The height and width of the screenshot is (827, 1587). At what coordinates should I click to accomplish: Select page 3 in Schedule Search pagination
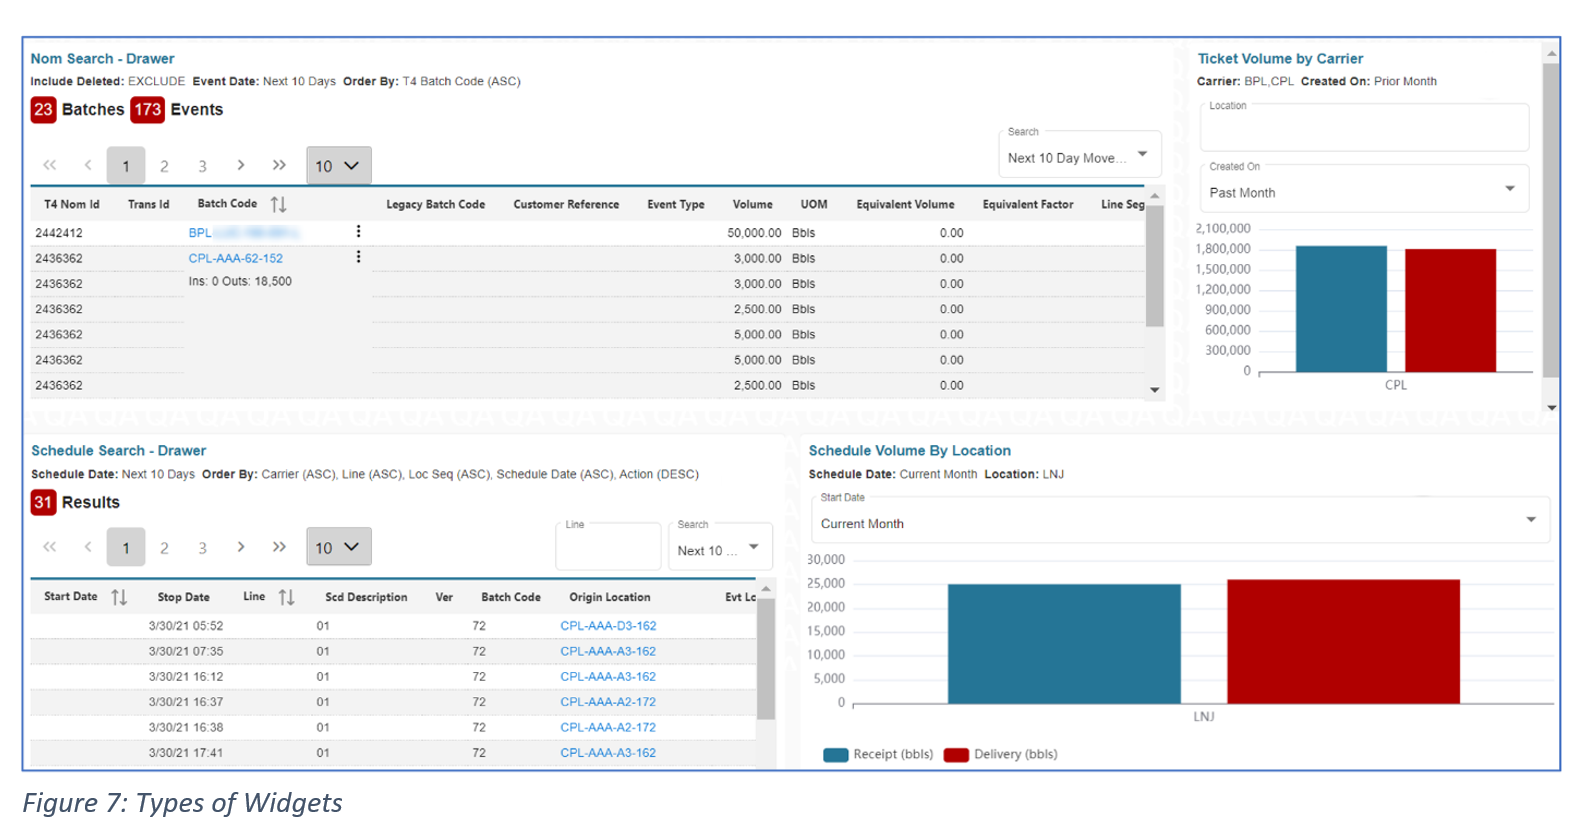(202, 548)
